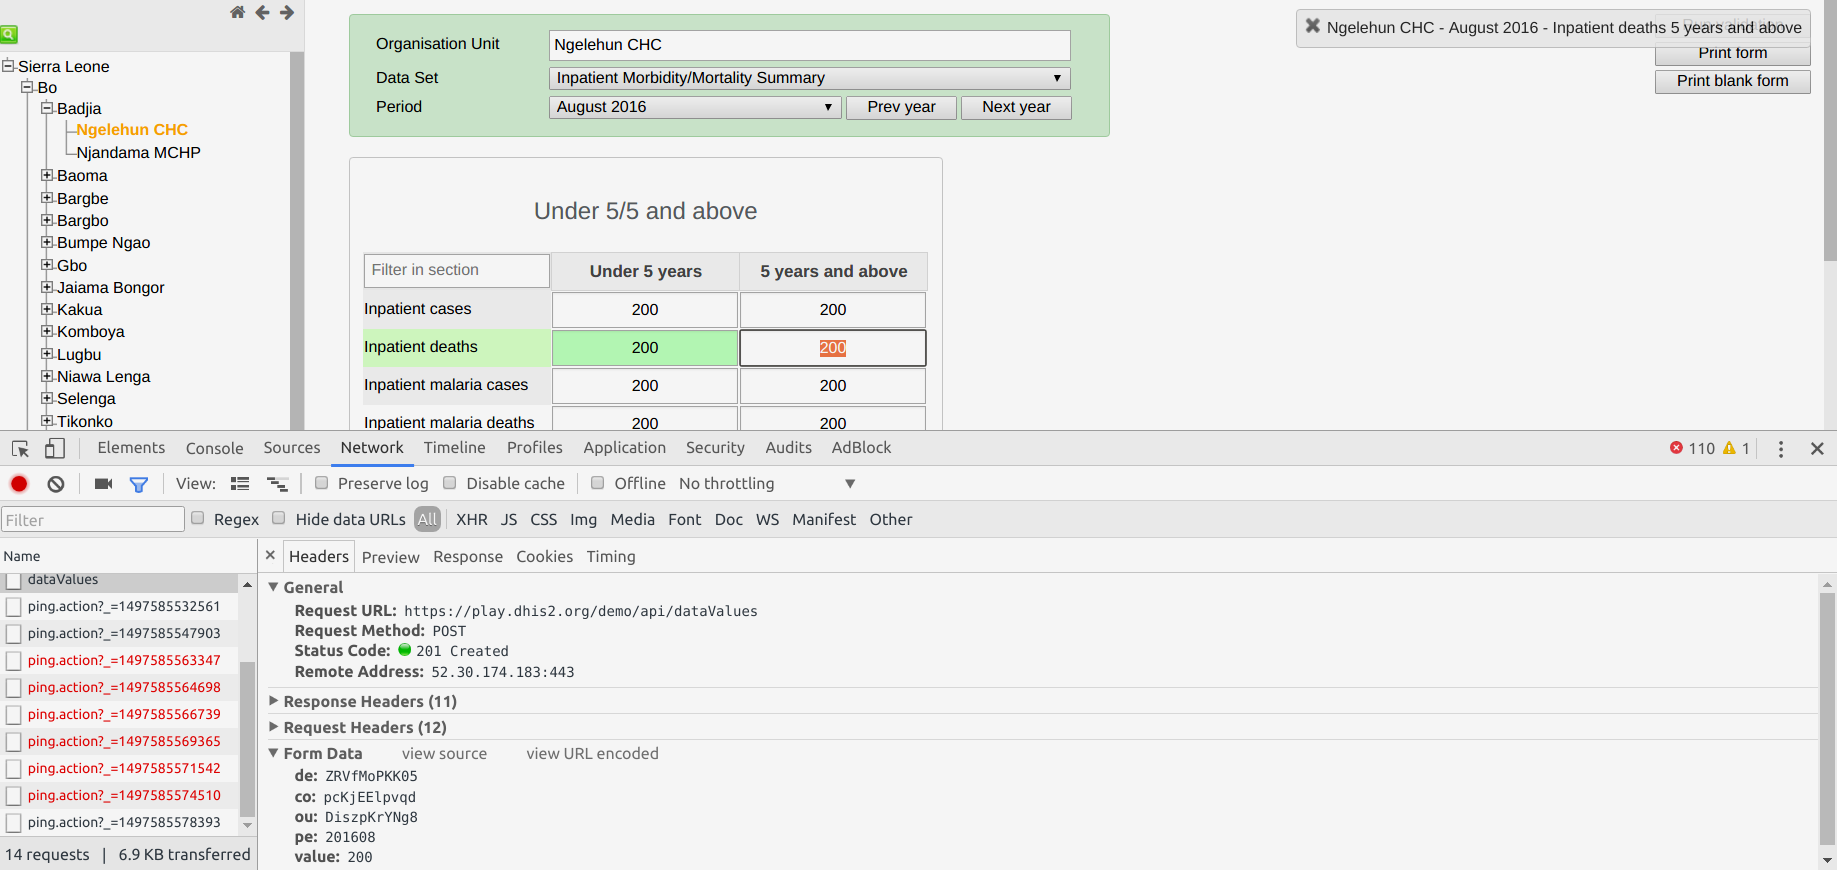Expand the Baoma tree node
This screenshot has height=870, width=1837.
point(47,175)
